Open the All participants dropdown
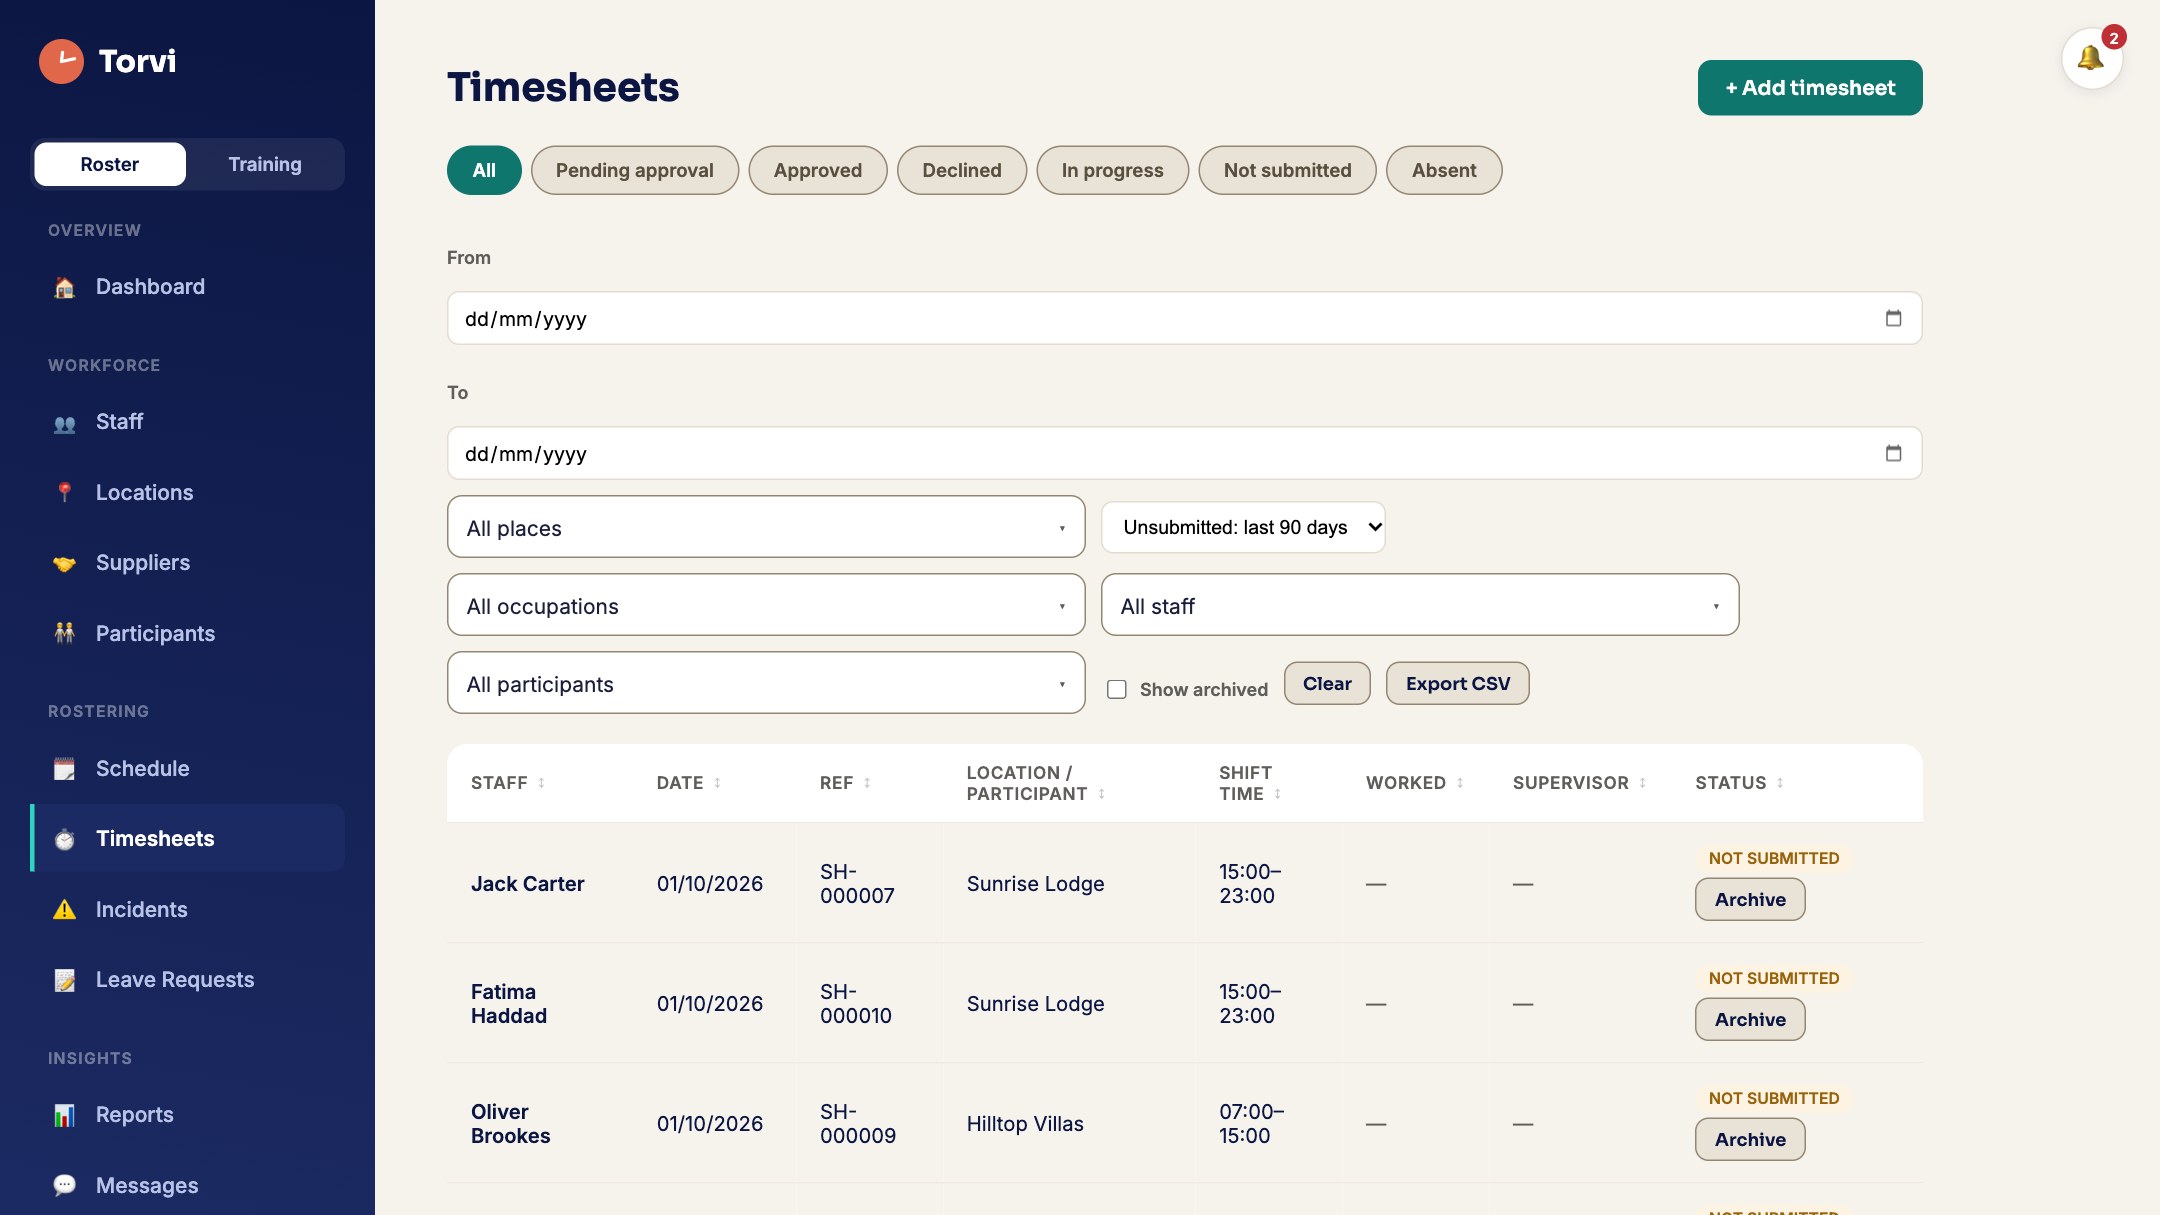 coord(766,683)
